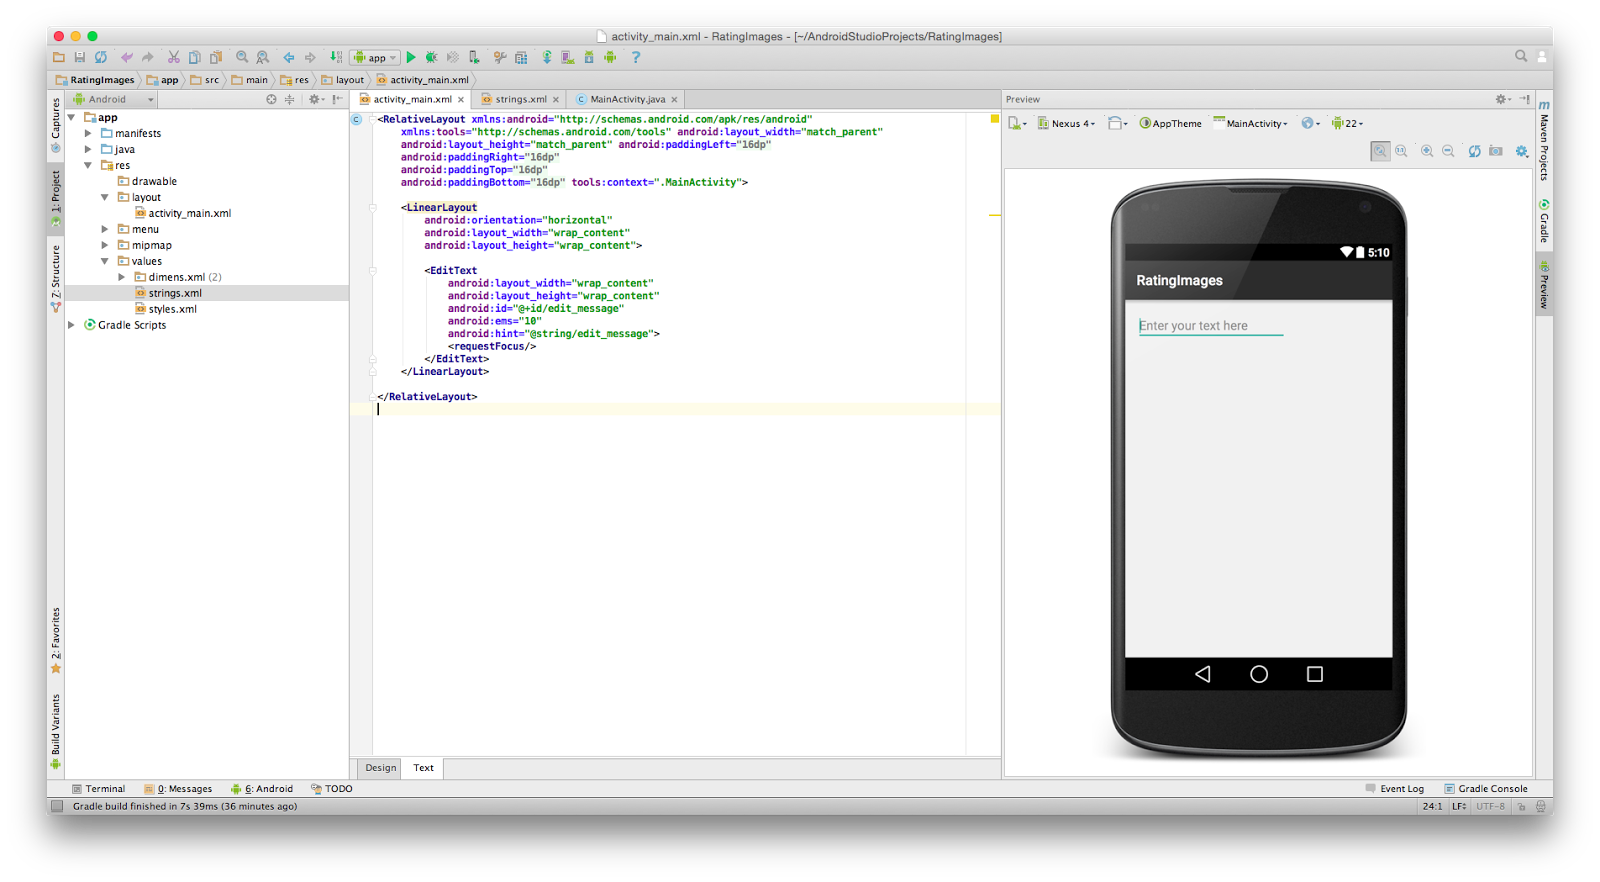Open the search magnifier at top right
Image resolution: width=1600 pixels, height=882 pixels.
1521,56
